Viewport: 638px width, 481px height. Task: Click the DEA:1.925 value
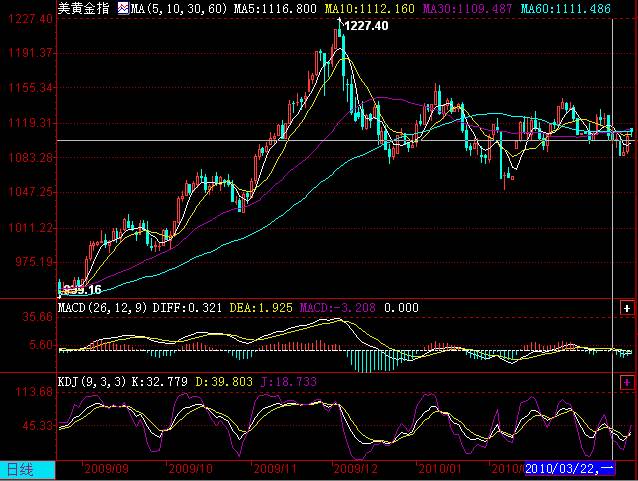click(x=261, y=308)
